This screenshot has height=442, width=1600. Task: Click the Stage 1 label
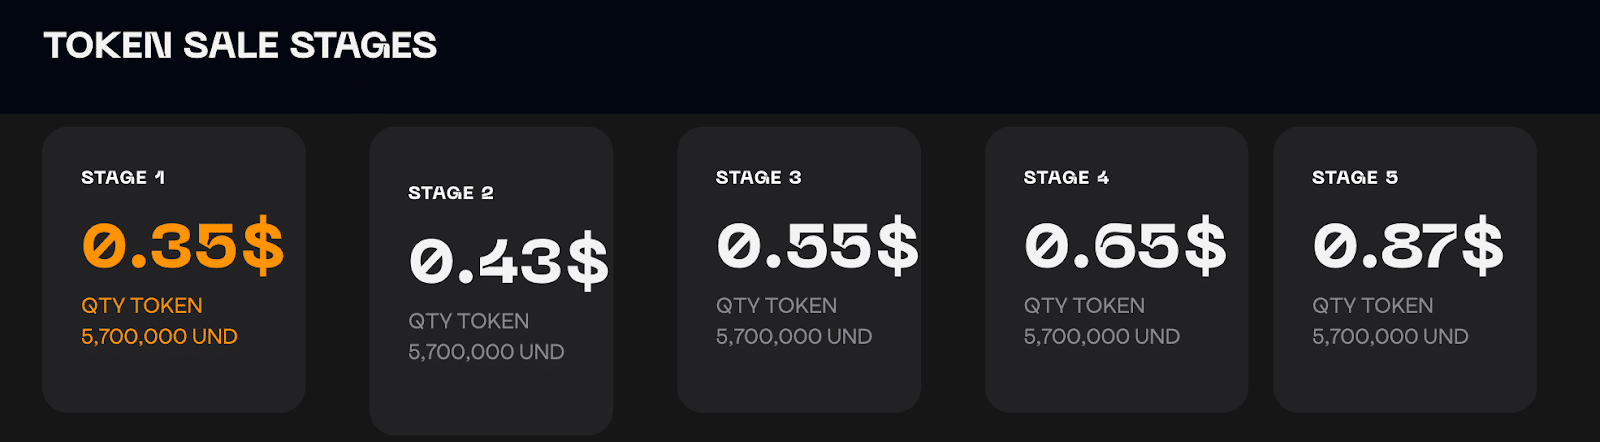[x=123, y=177]
